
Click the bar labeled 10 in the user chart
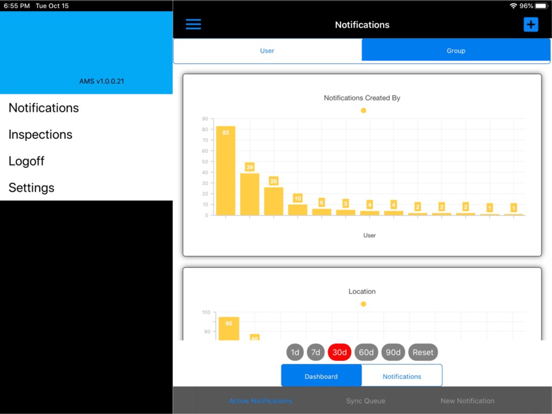pos(297,209)
